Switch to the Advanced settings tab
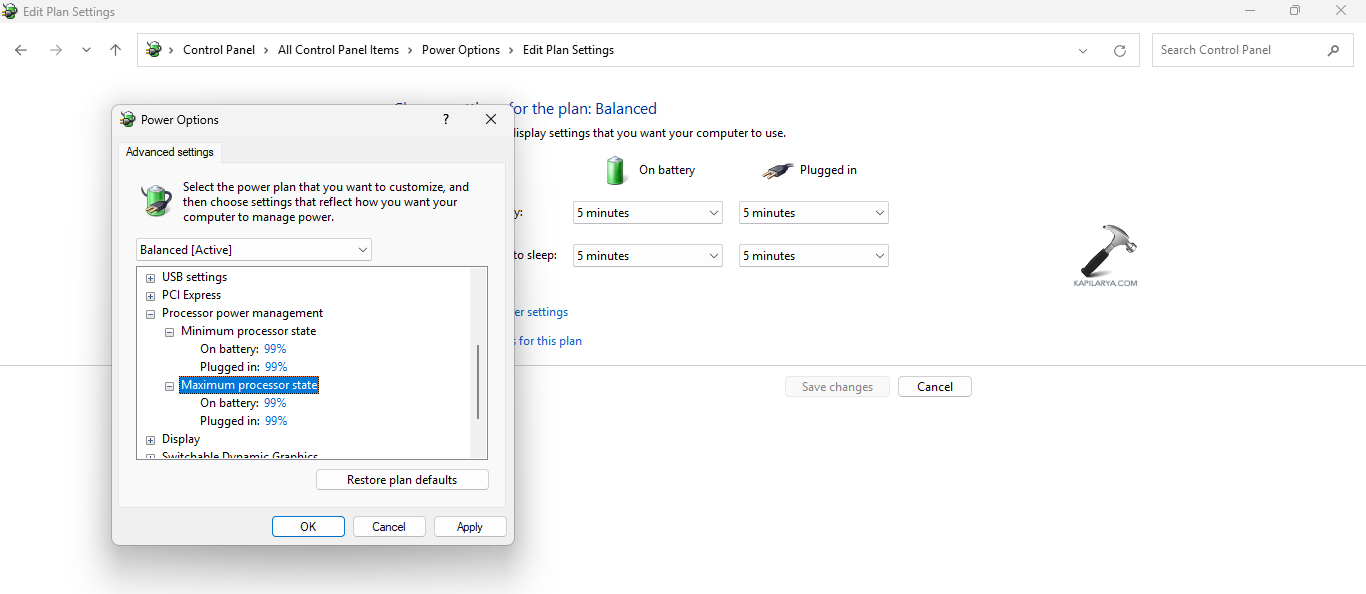Image resolution: width=1366 pixels, height=594 pixels. click(x=169, y=152)
